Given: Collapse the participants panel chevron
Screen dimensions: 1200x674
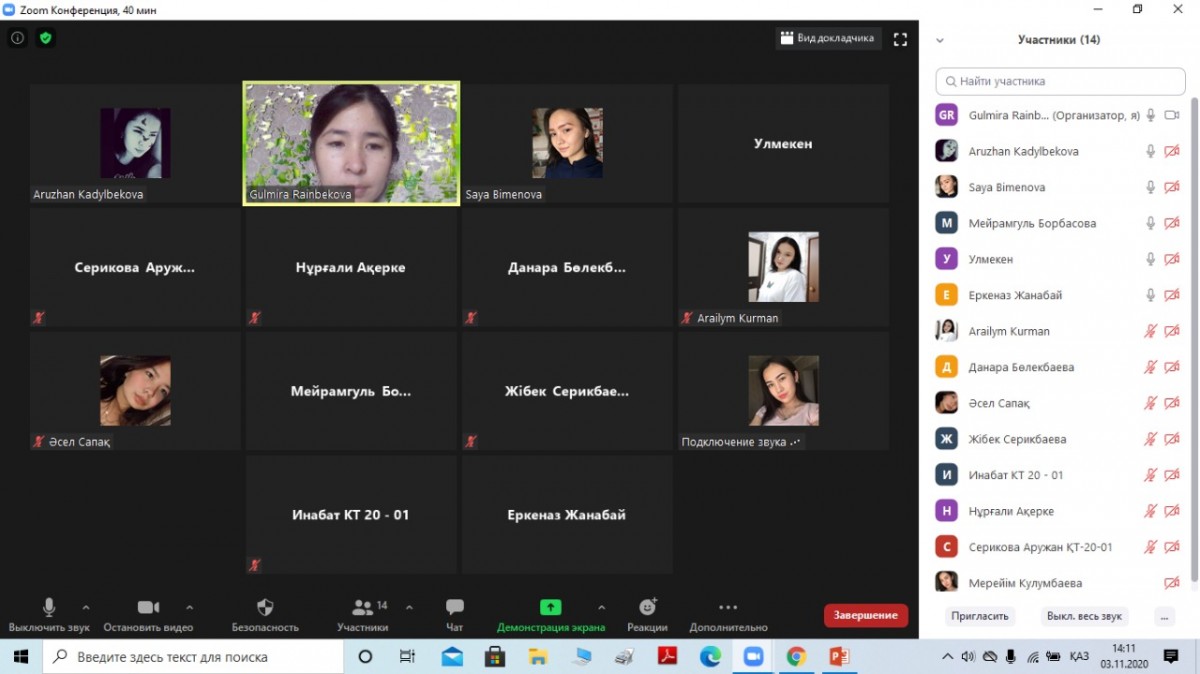Looking at the screenshot, I should 939,41.
